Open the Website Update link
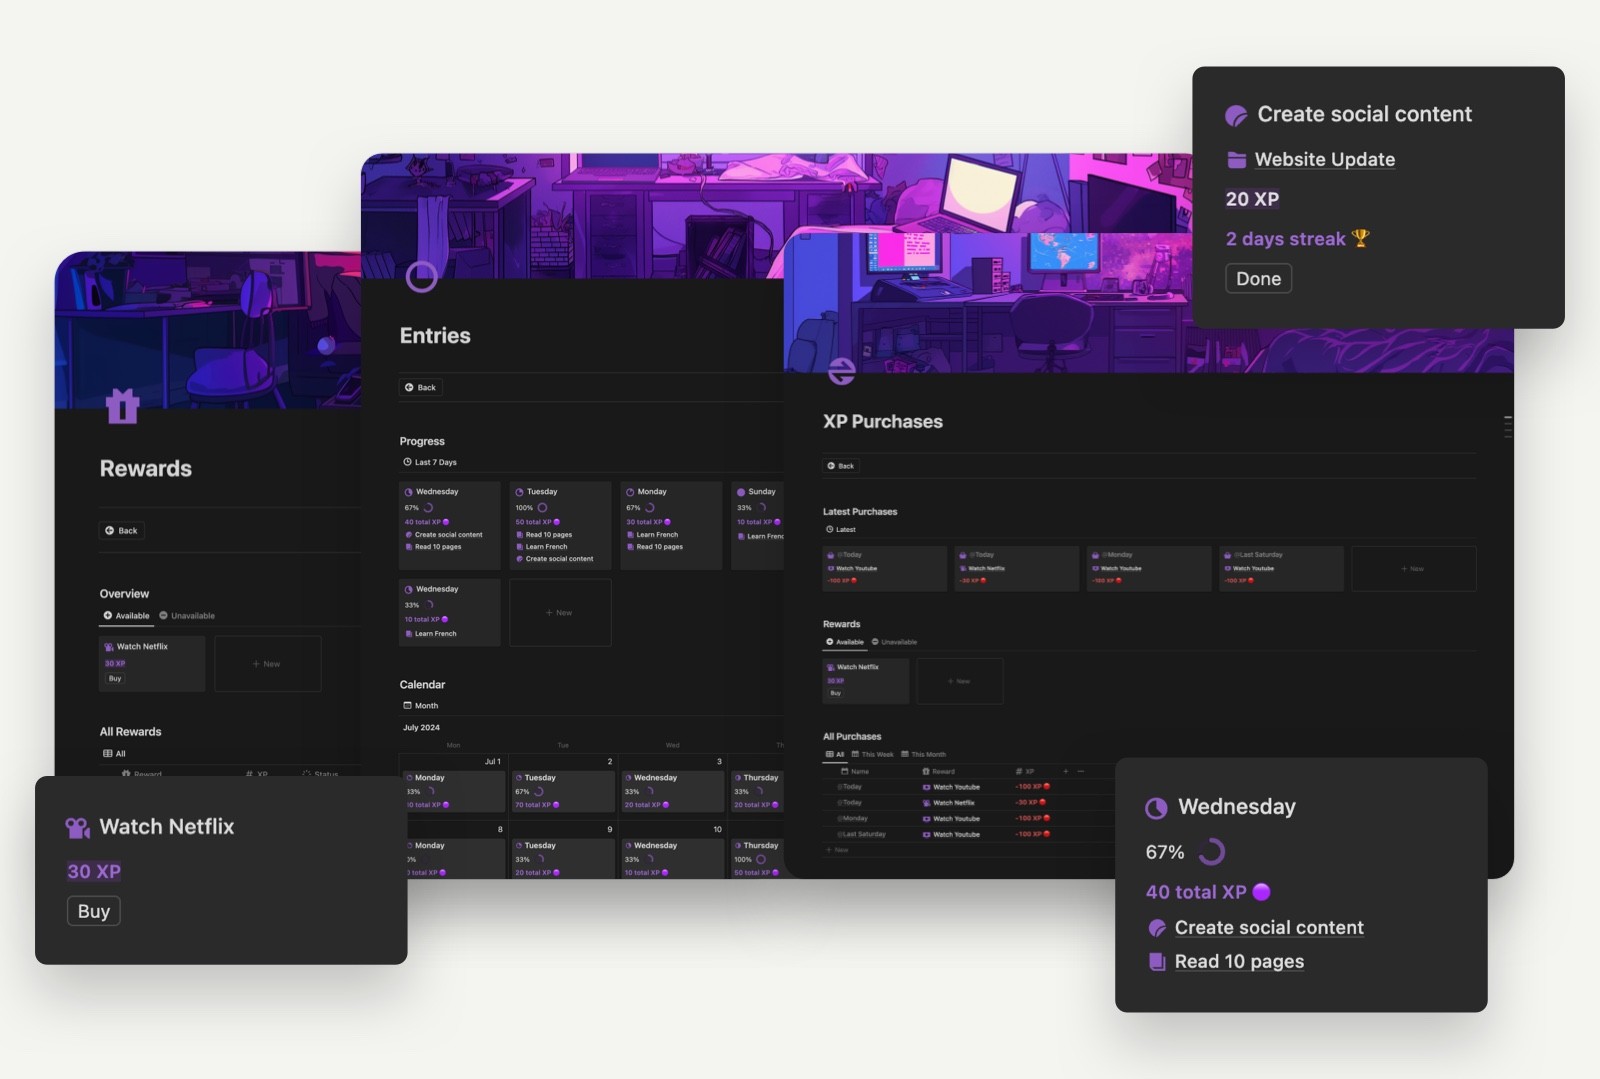This screenshot has width=1600, height=1079. (1325, 159)
